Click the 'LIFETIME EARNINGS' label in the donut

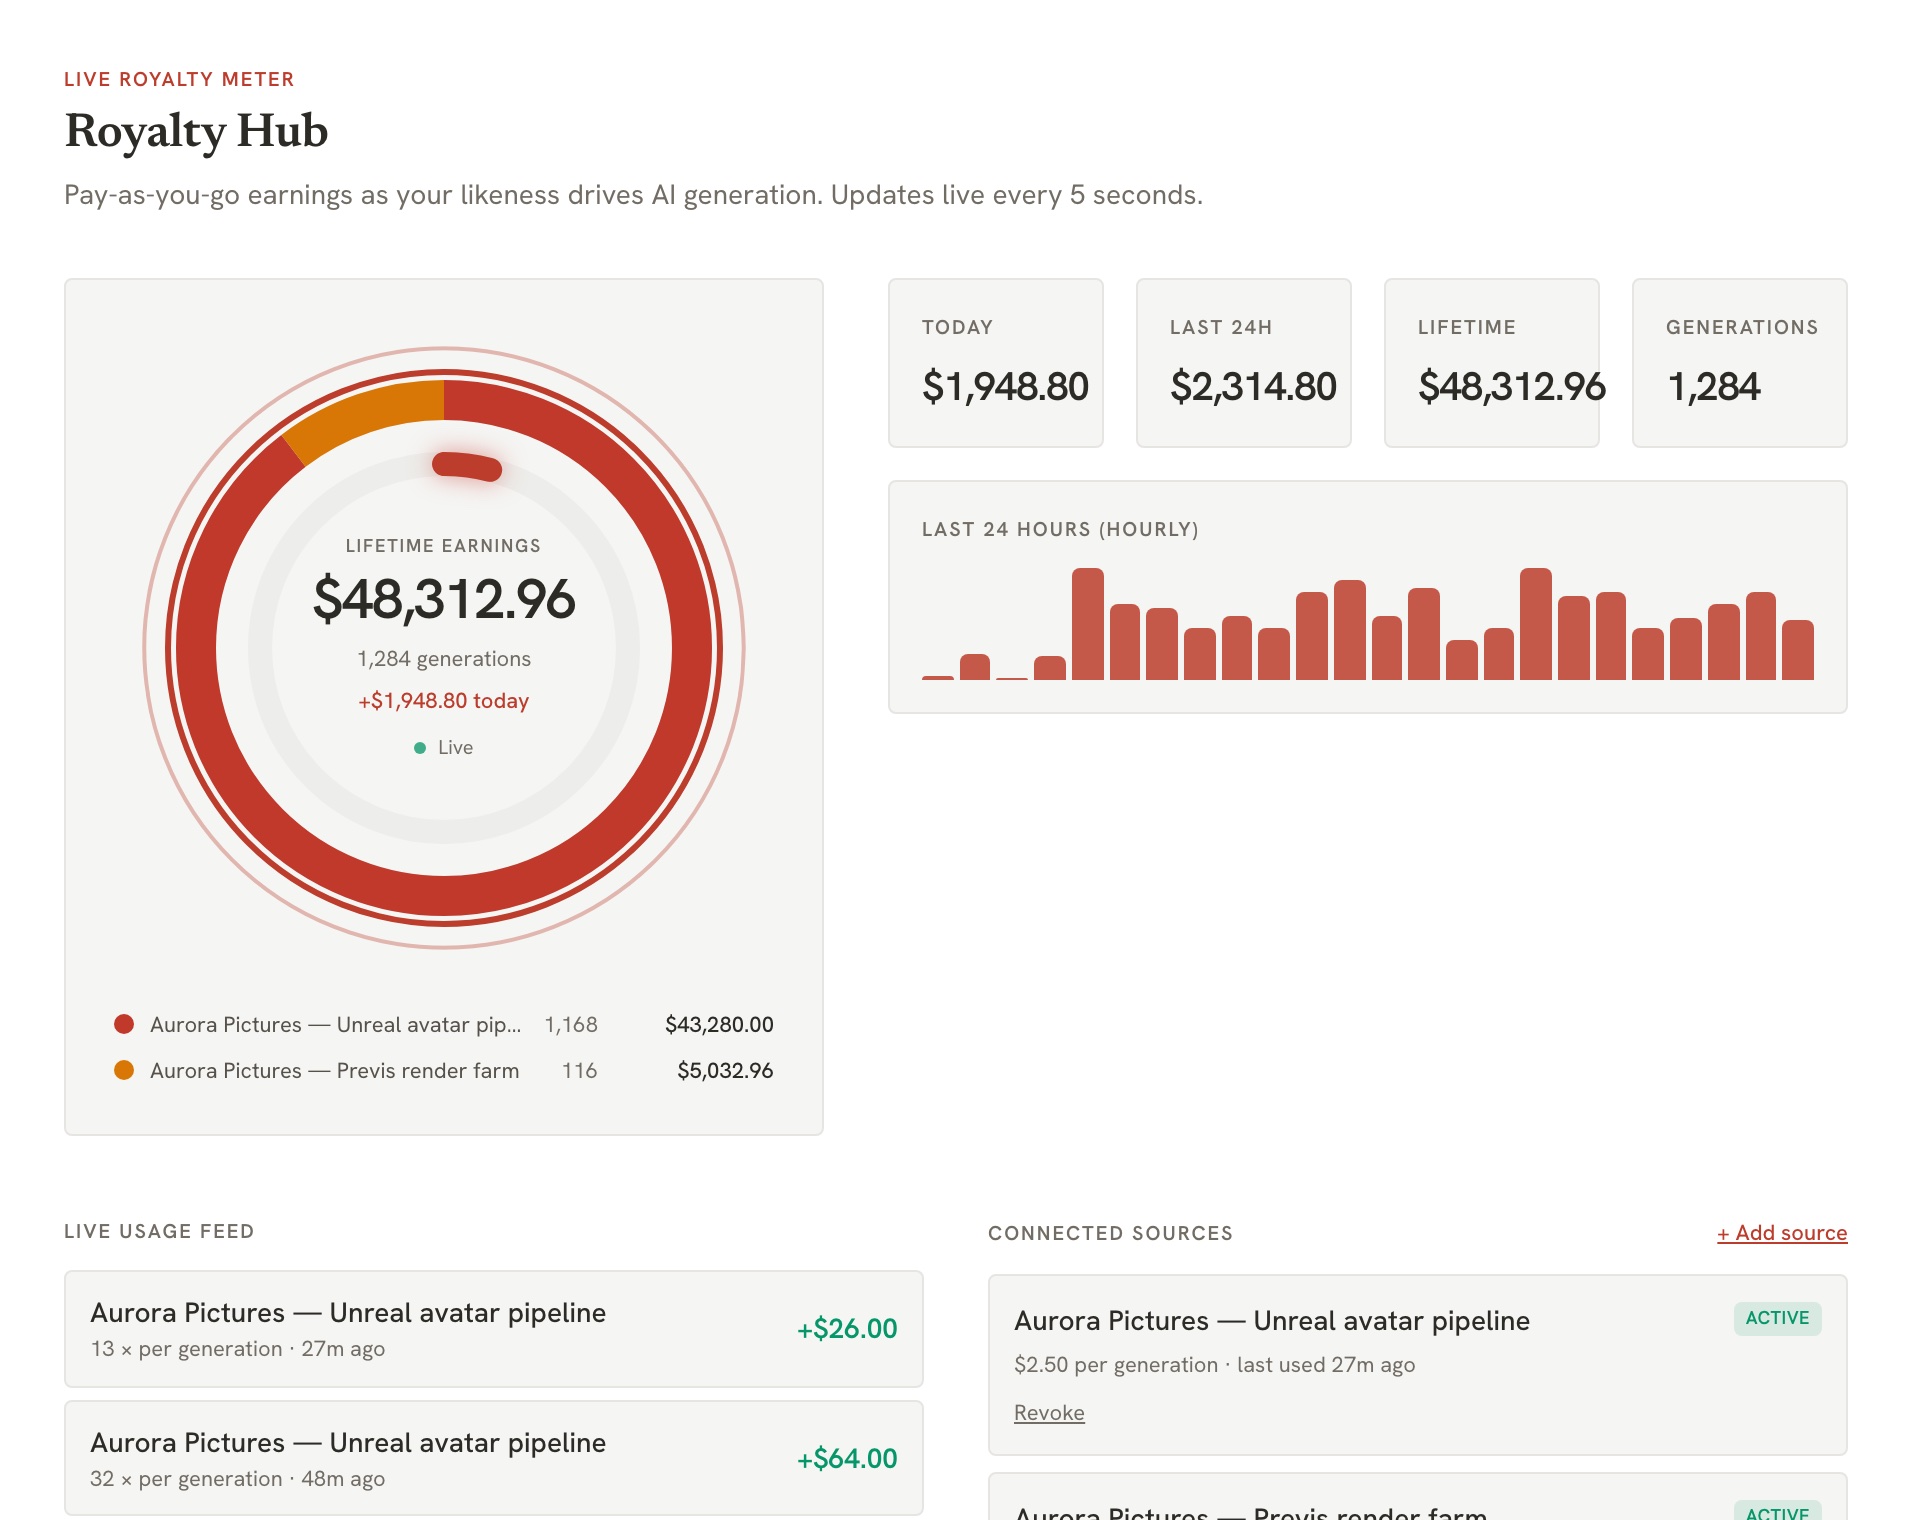(x=443, y=546)
